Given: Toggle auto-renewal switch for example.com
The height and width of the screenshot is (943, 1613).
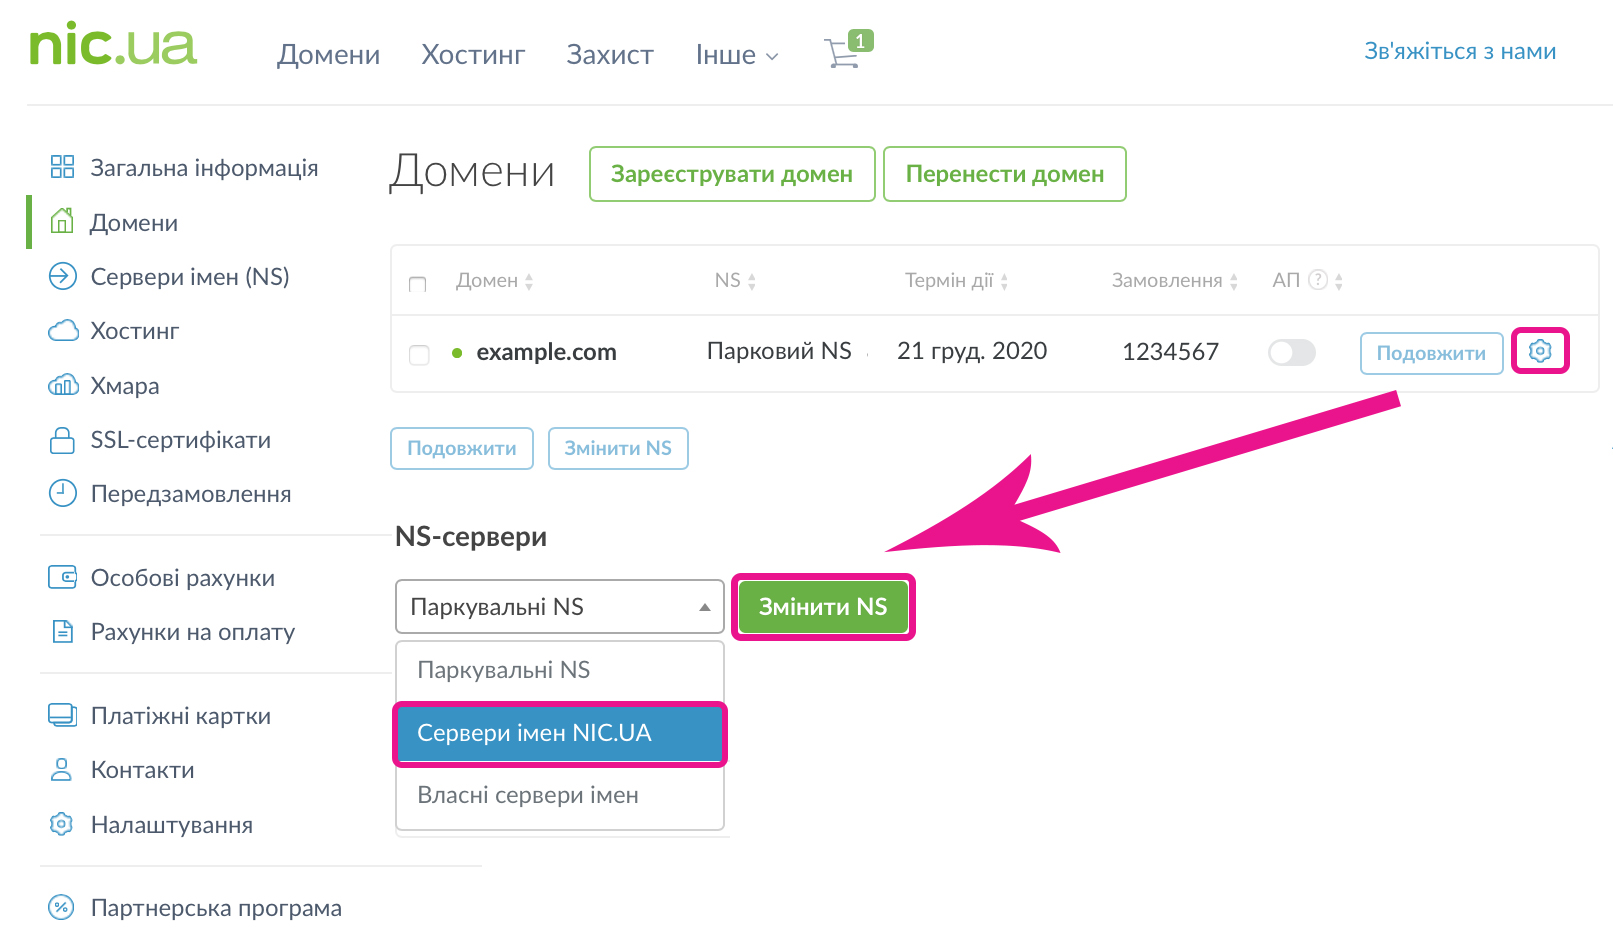Looking at the screenshot, I should click(1291, 352).
